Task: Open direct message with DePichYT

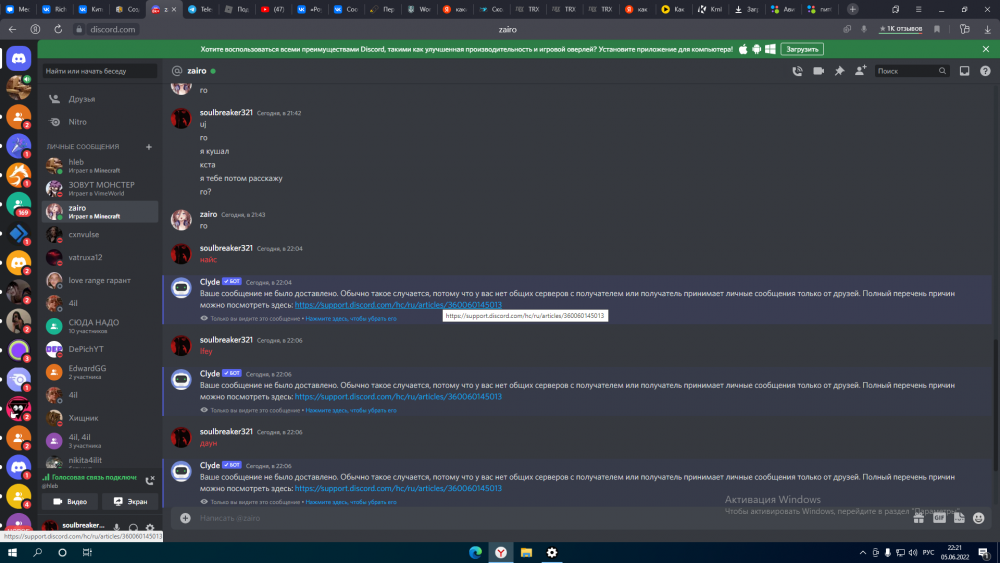Action: [x=100, y=349]
